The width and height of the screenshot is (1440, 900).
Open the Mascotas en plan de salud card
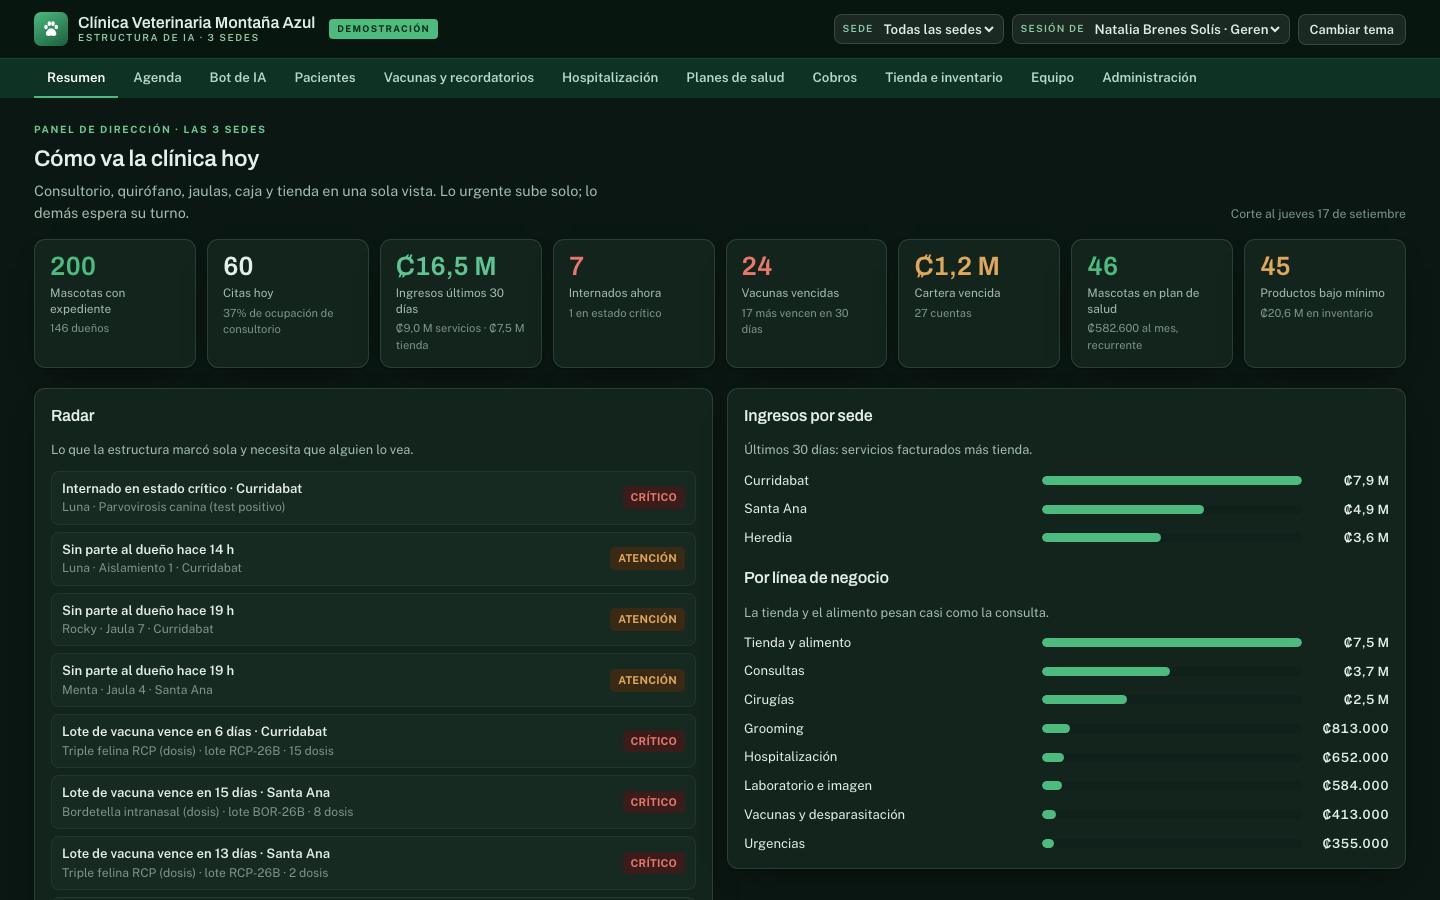(x=1152, y=303)
